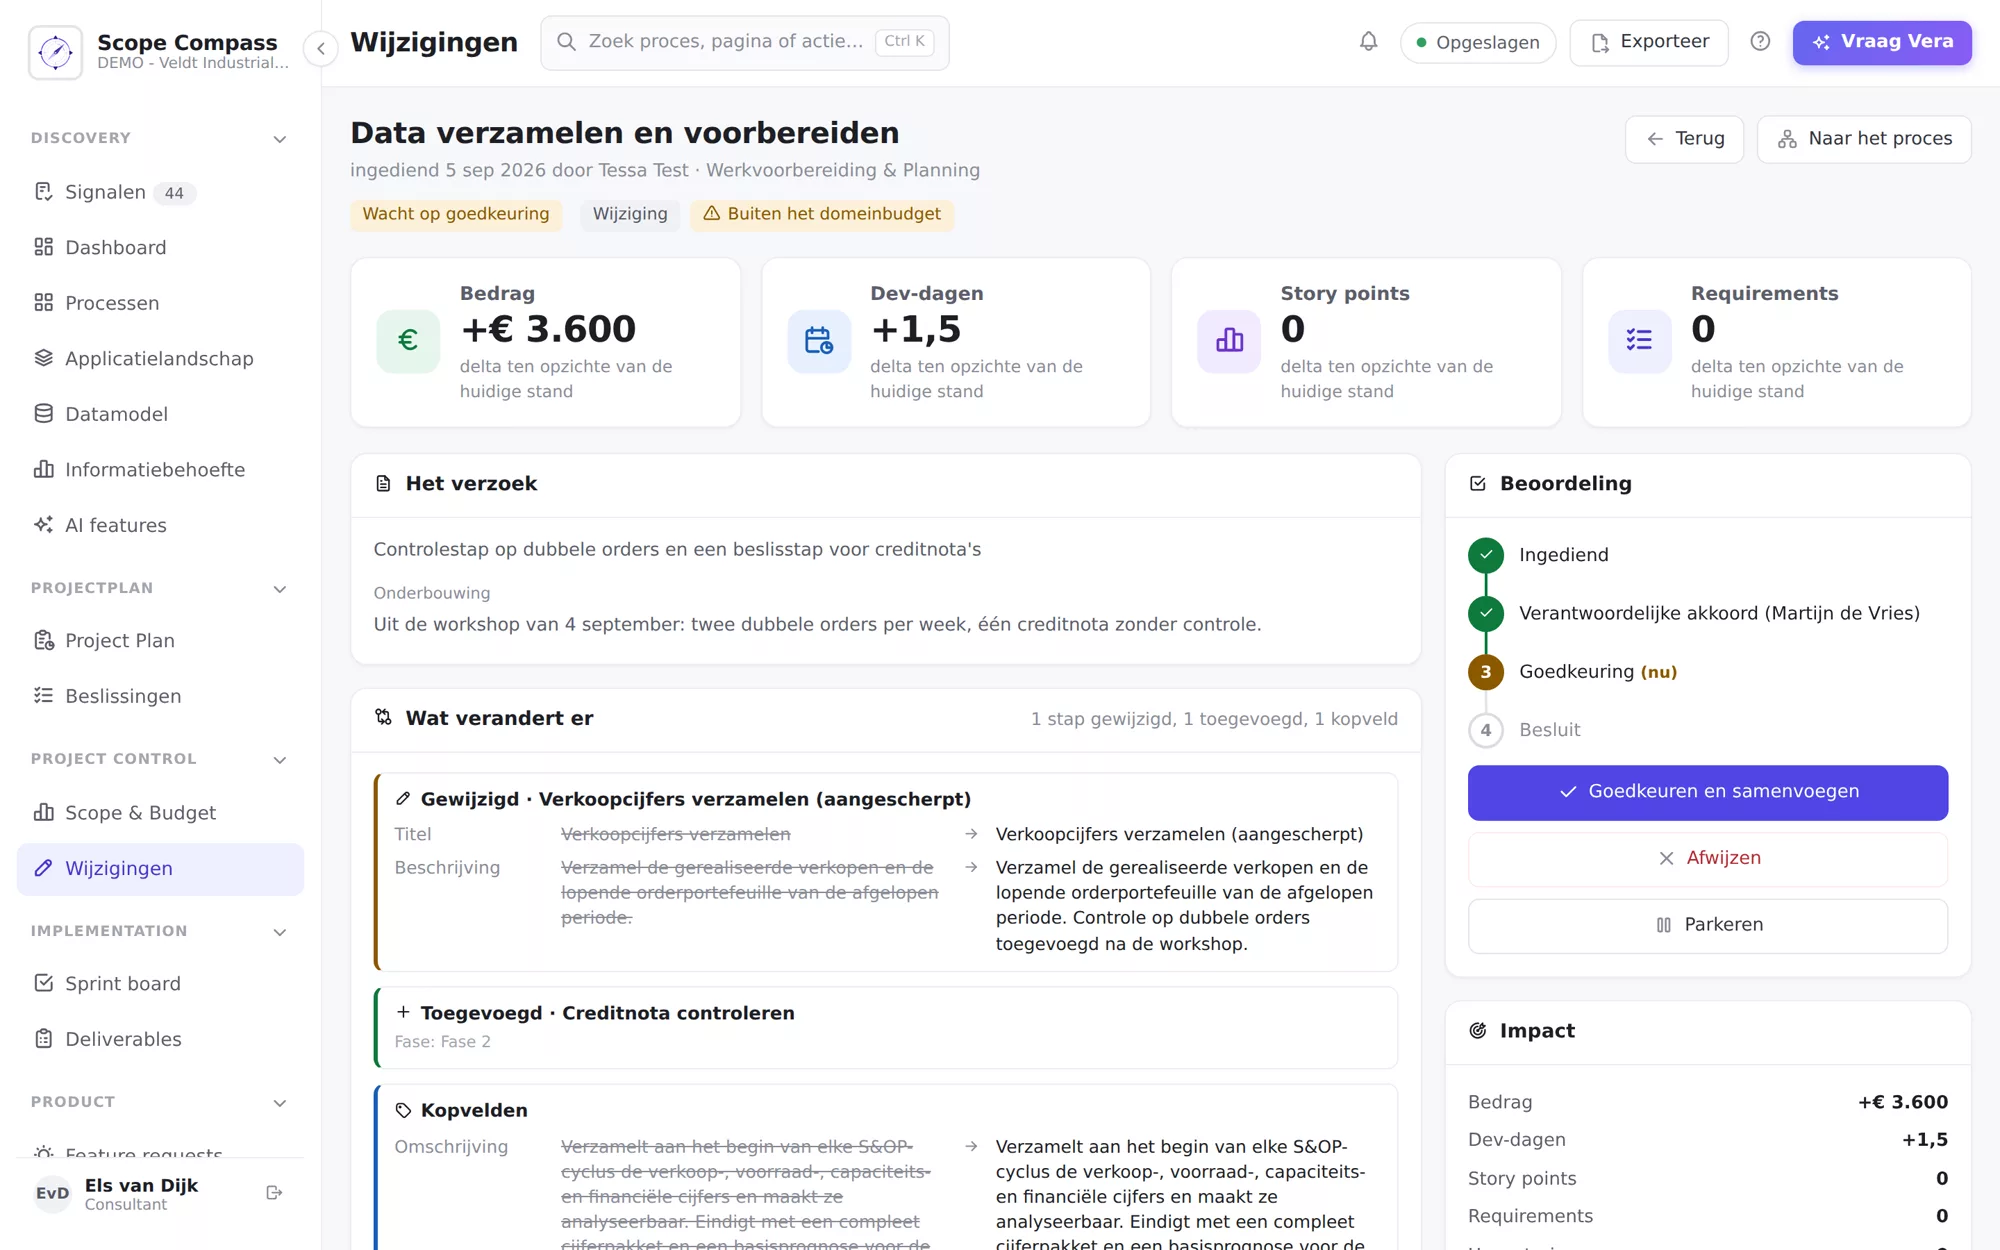The image size is (2000, 1250).
Task: Click the Wijziging badge
Action: [630, 214]
